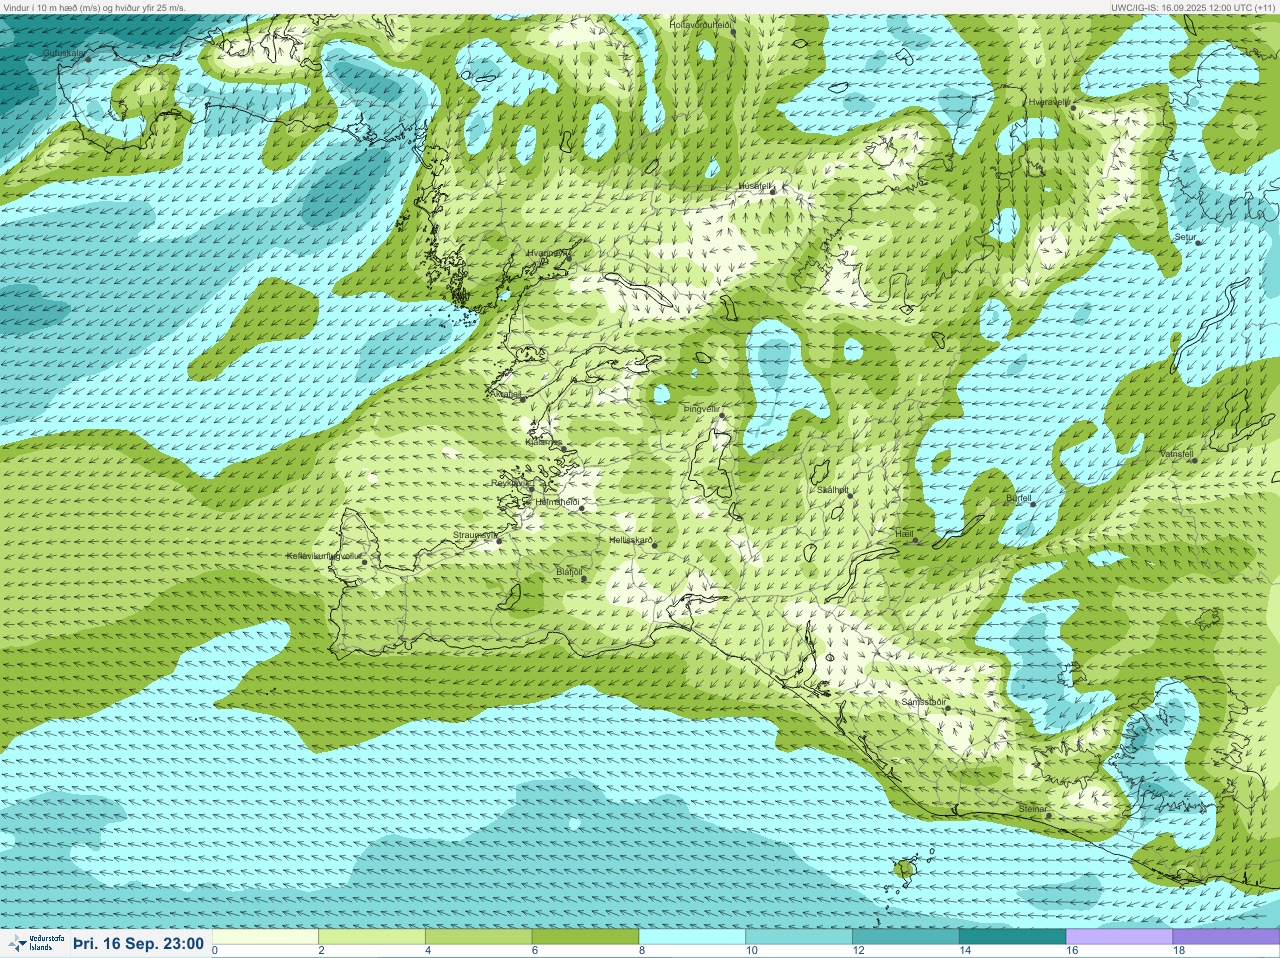The image size is (1280, 958).
Task: Select the purple swatch above 18 m/s
Action: tap(1225, 937)
